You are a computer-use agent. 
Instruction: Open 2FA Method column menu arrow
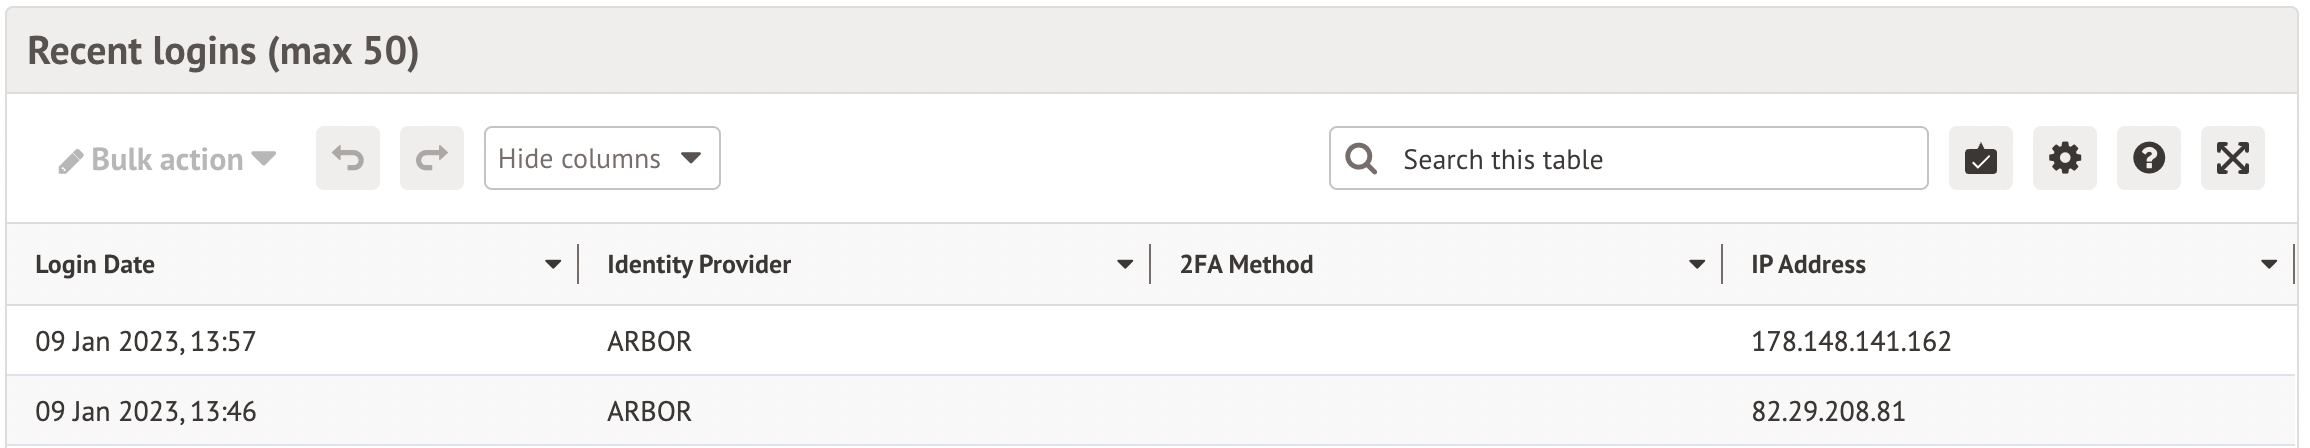[x=1696, y=265]
